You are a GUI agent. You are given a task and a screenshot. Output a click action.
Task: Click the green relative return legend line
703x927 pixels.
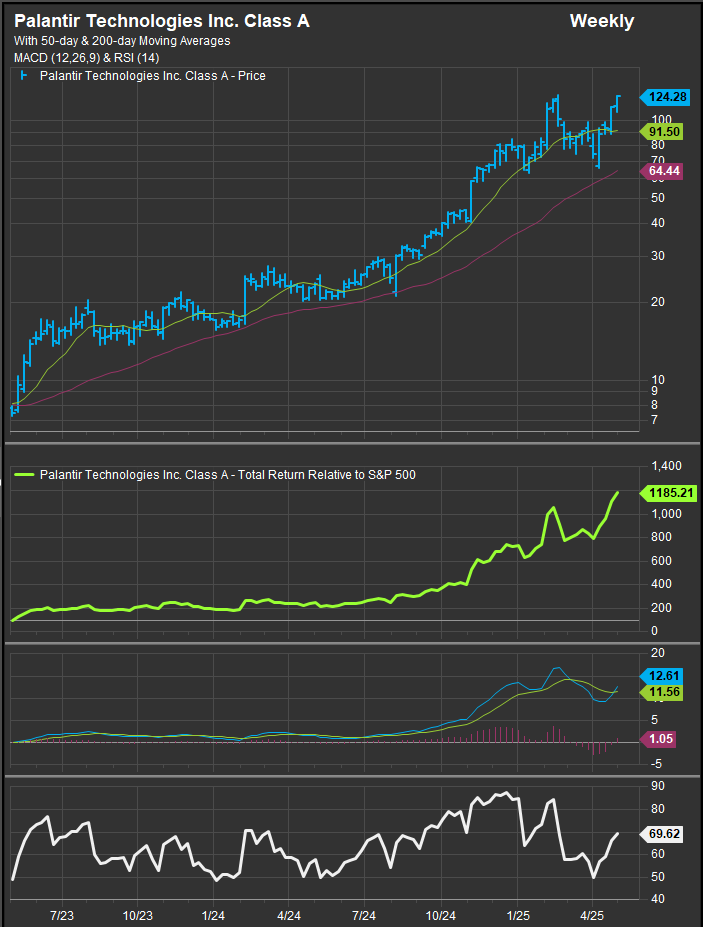pos(24,475)
